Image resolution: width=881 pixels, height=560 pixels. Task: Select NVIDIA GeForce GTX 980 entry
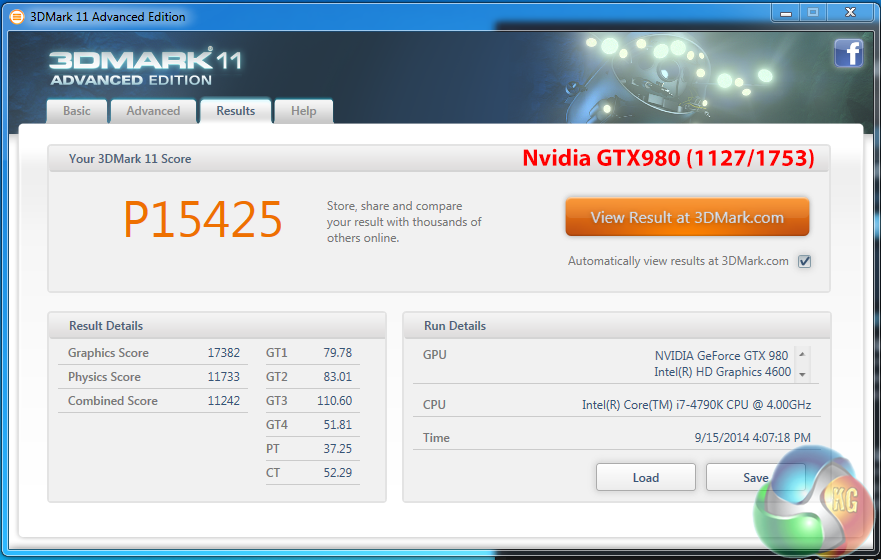[x=721, y=356]
